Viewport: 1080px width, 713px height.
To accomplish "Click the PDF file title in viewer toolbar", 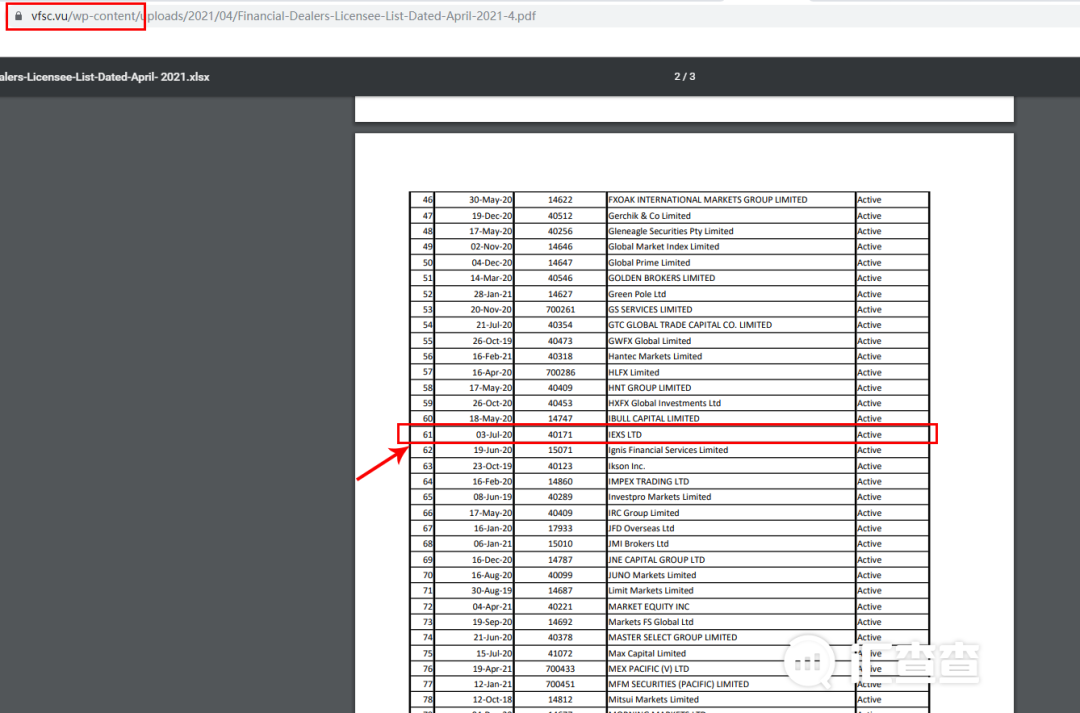I will click(x=105, y=77).
